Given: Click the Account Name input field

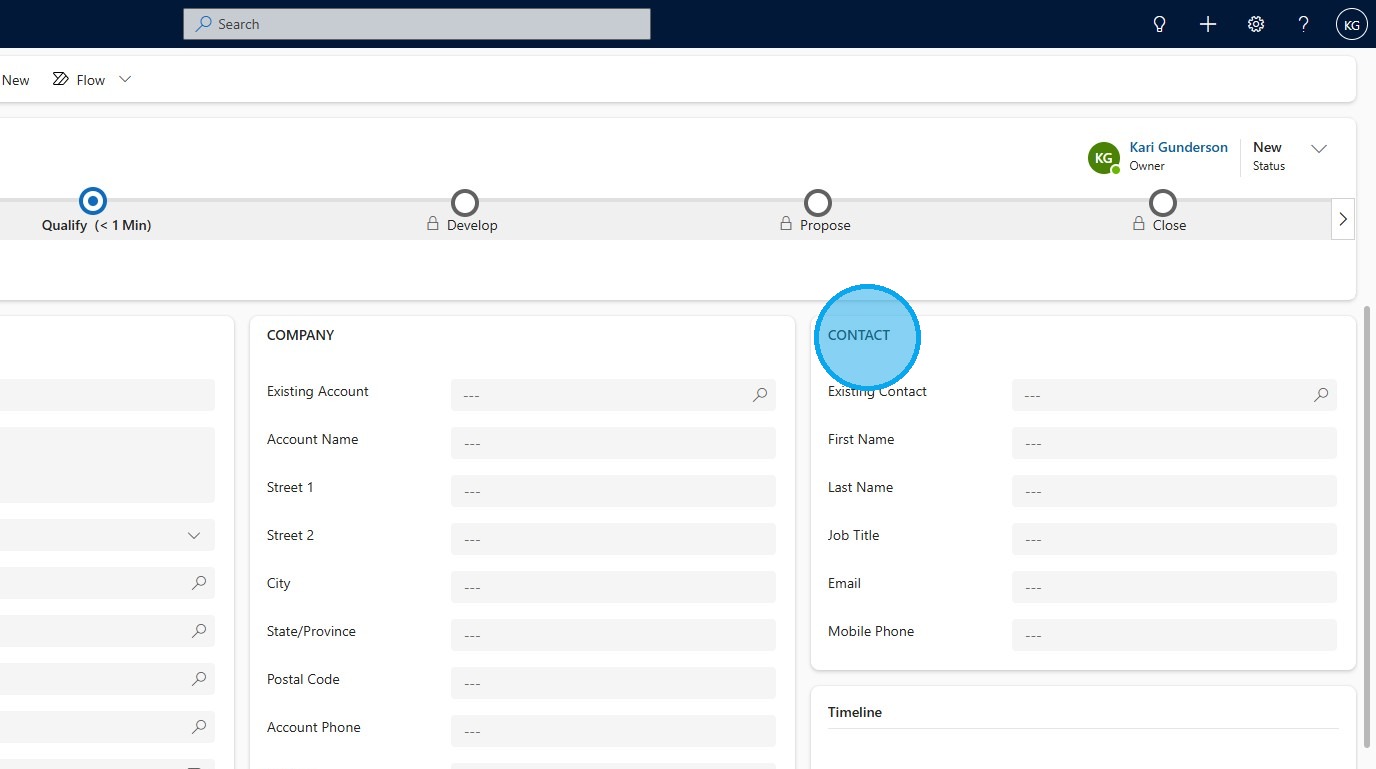Looking at the screenshot, I should point(613,443).
